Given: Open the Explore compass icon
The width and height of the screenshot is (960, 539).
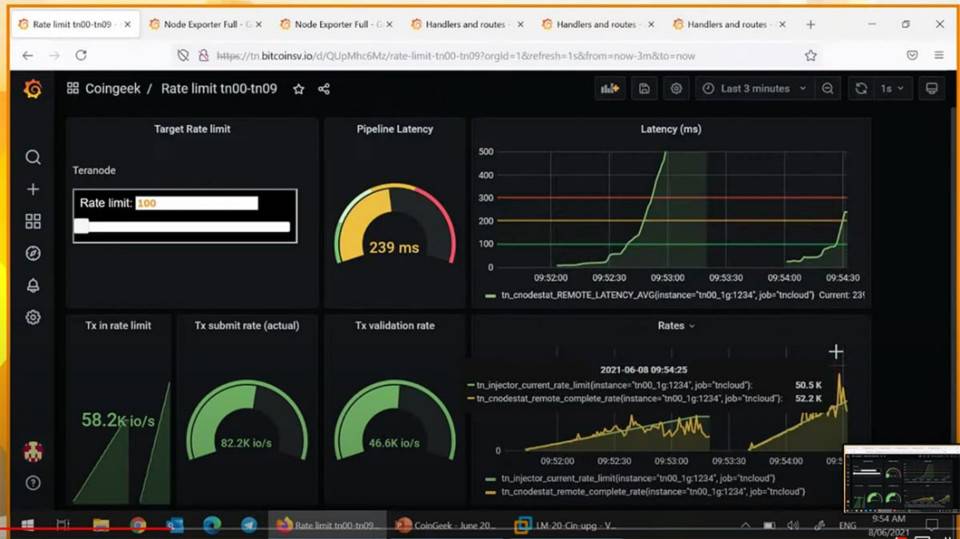Looking at the screenshot, I should tap(33, 253).
